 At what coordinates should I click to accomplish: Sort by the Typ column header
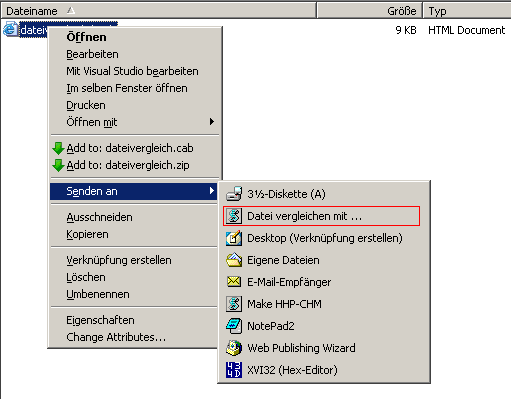tap(467, 11)
